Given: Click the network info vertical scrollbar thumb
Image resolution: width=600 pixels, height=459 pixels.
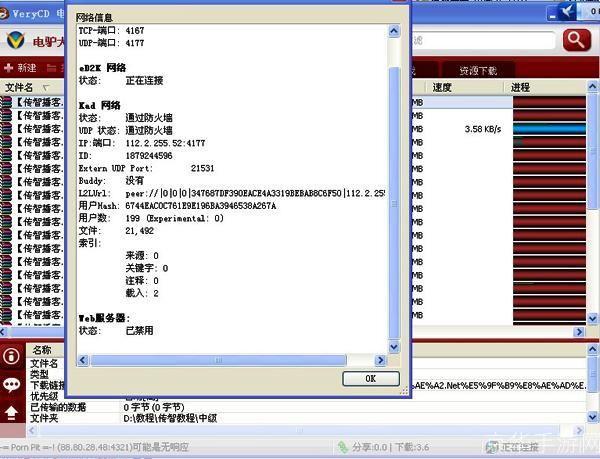Looking at the screenshot, I should [394, 203].
